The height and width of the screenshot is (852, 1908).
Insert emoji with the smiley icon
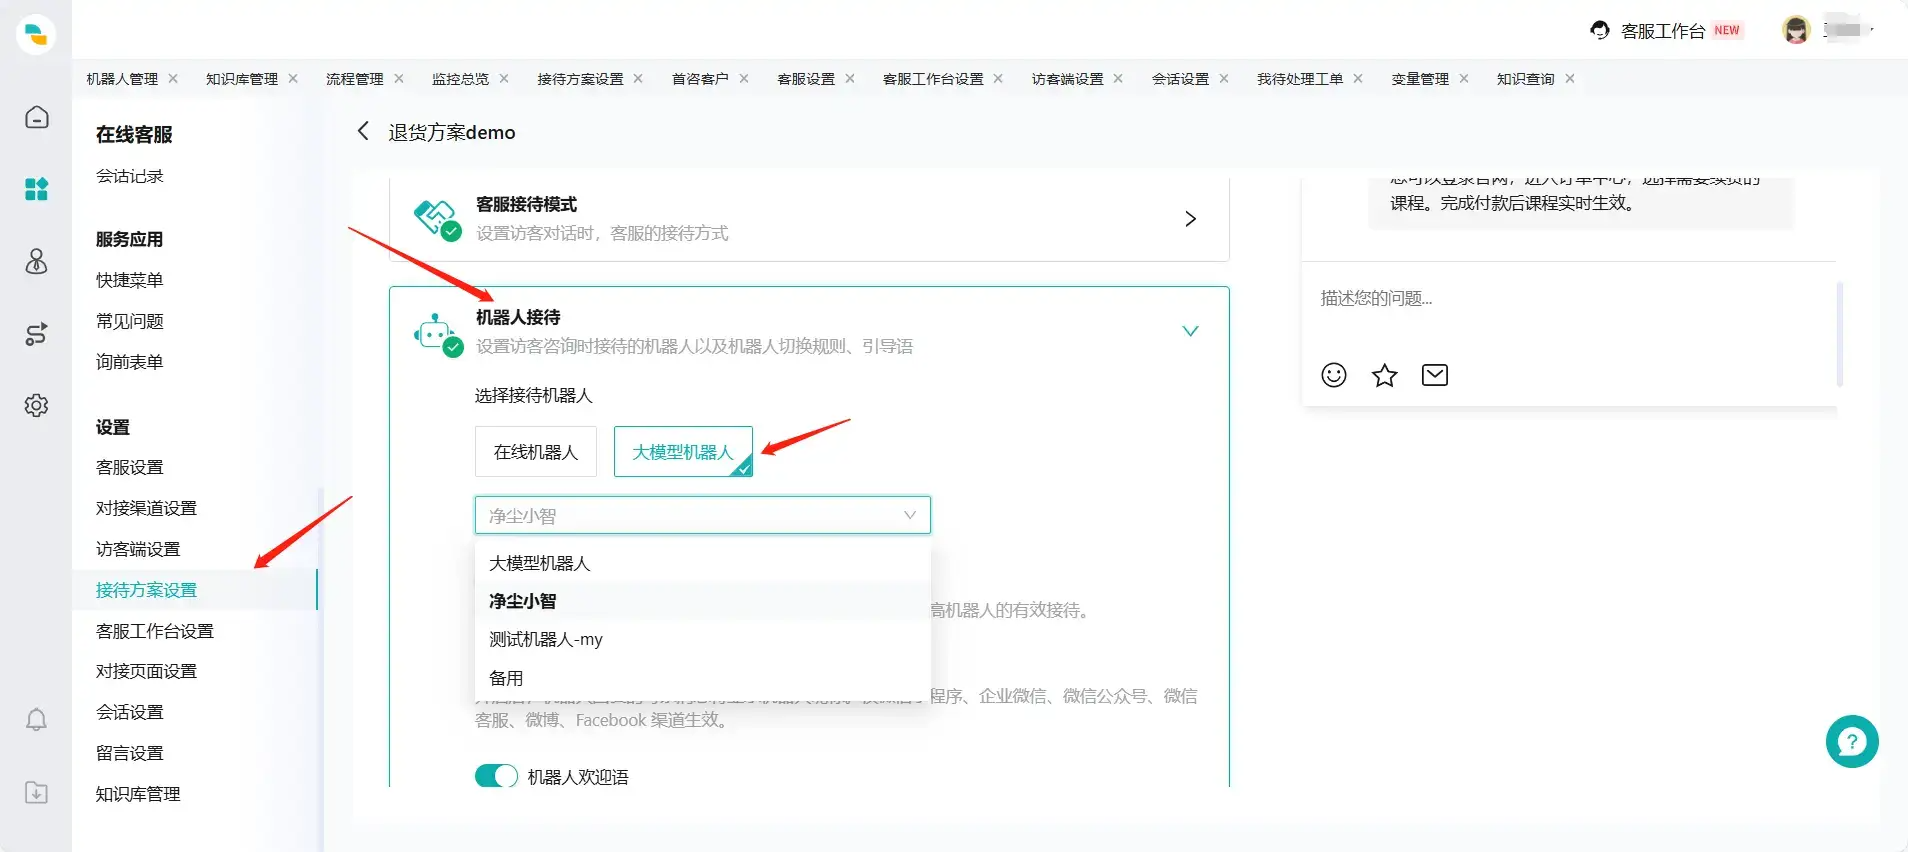(x=1334, y=375)
